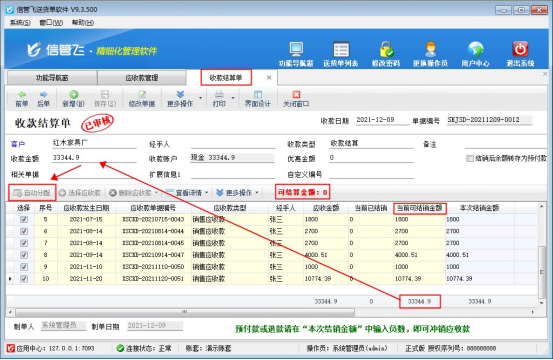Click cell 10774.39 in 应收金额 column
This screenshot has height=360, width=553.
tap(326, 279)
